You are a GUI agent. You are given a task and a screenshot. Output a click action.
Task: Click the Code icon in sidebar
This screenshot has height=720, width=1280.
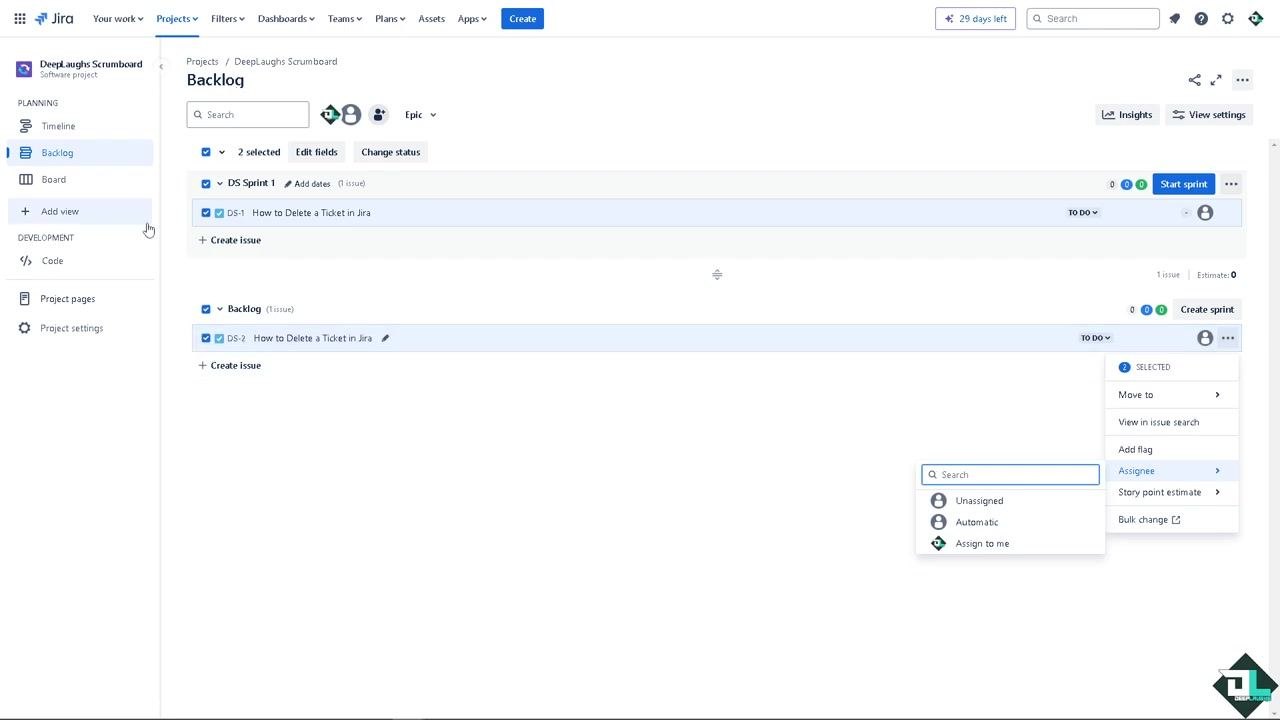pyautogui.click(x=26, y=261)
